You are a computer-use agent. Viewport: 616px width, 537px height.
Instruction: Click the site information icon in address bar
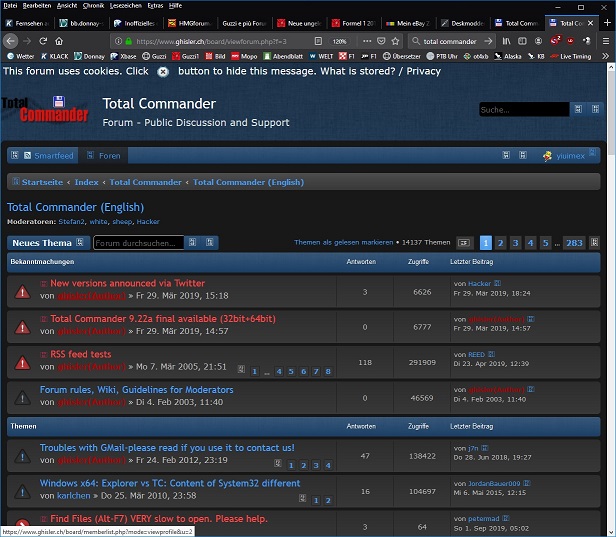click(x=118, y=41)
